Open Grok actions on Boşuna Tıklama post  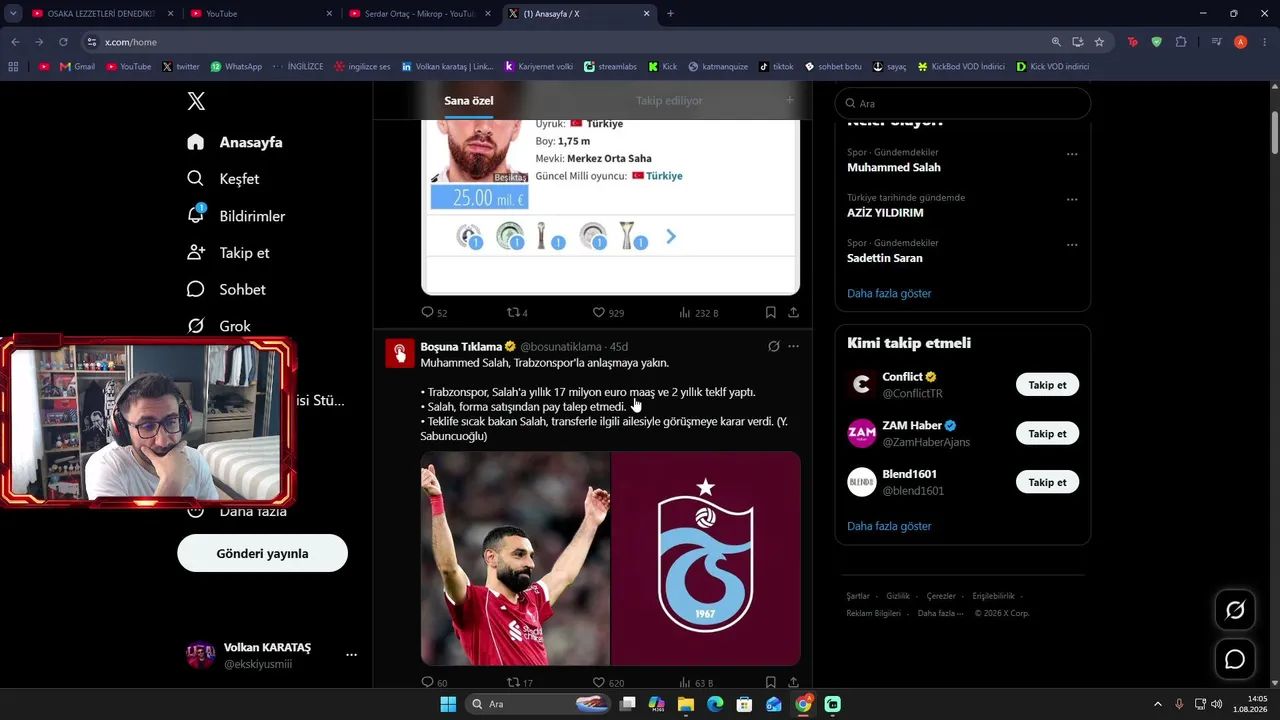(x=773, y=346)
